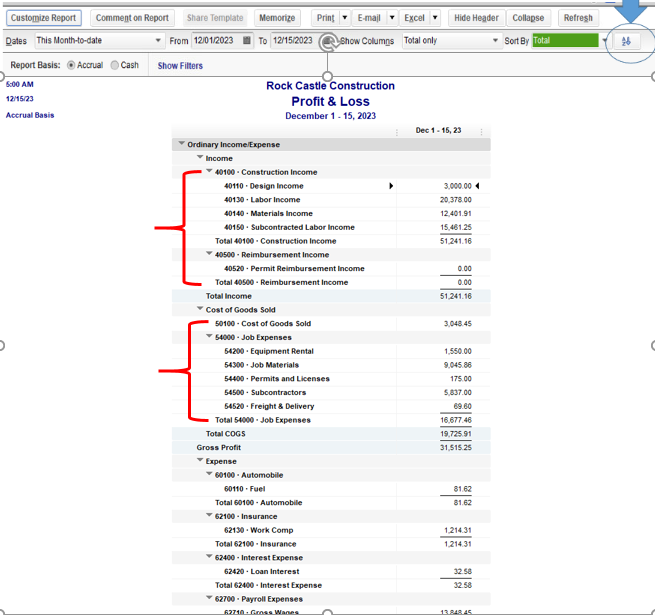
Task: Select 40520 Permit Reimbursement Income row
Action: pos(331,269)
